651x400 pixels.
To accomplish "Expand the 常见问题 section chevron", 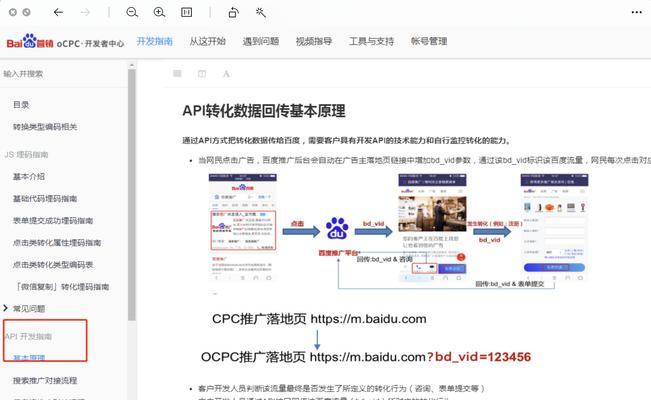I will coord(5,308).
